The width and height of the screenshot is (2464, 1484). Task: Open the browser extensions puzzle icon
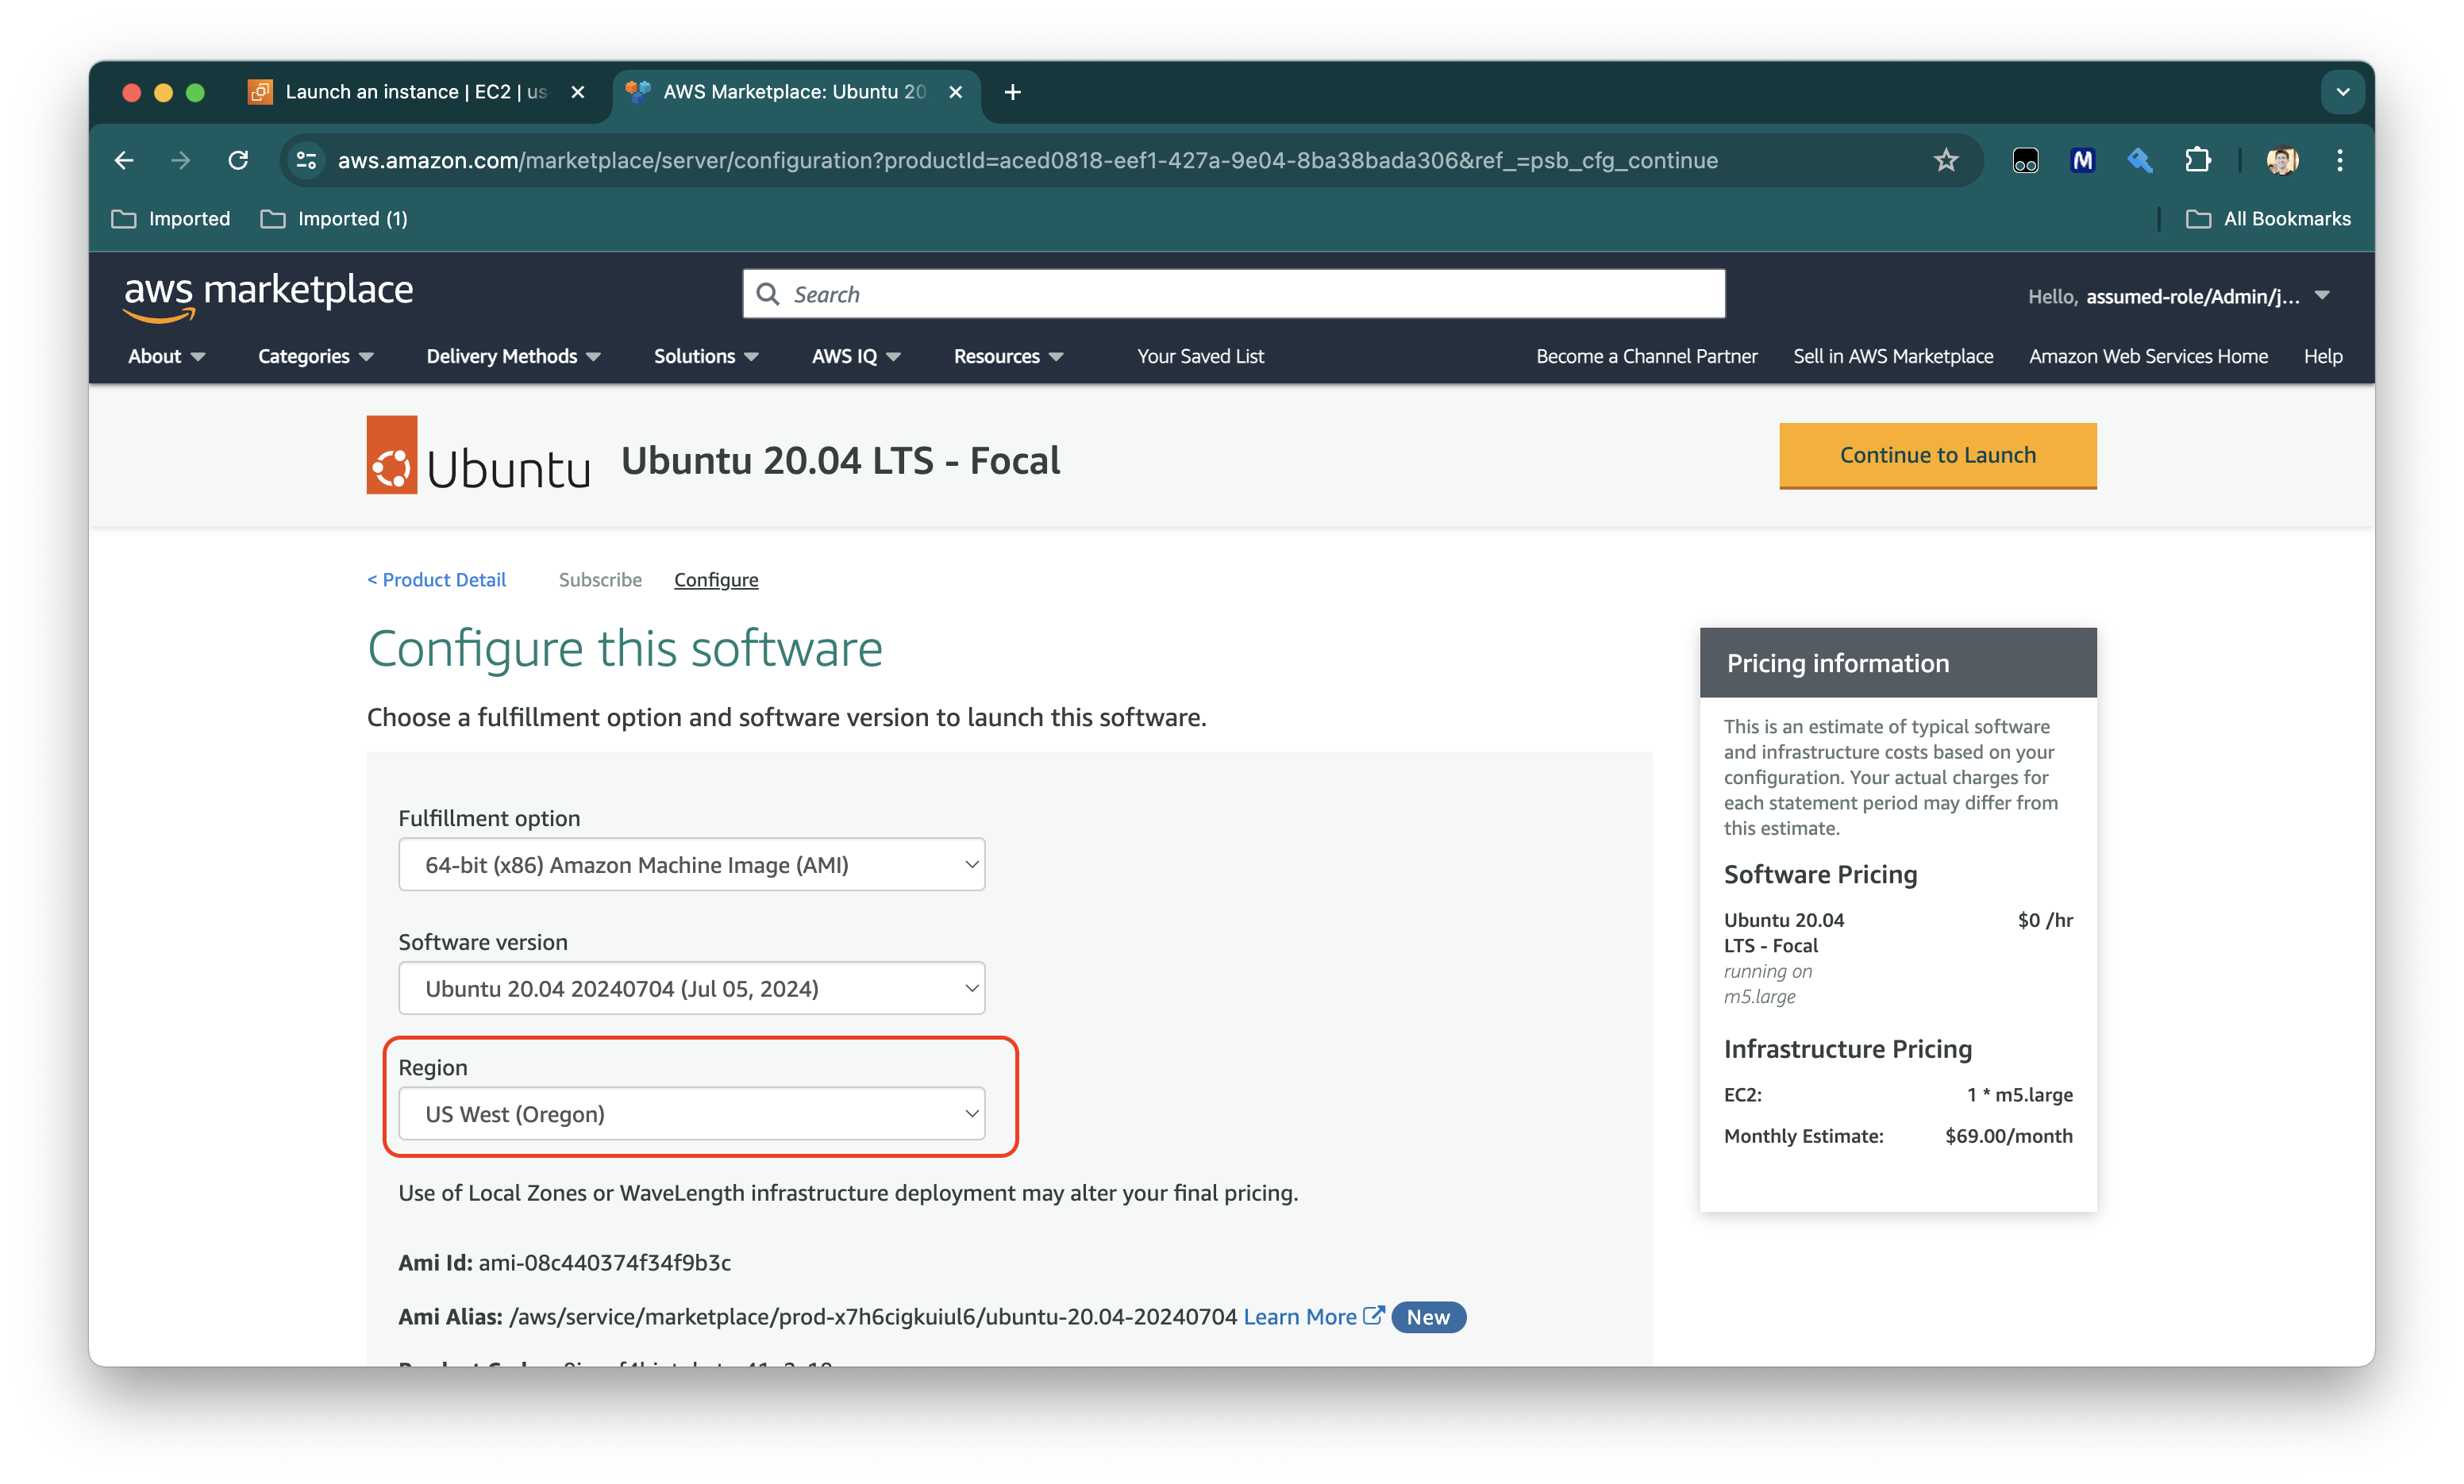pyautogui.click(x=2197, y=160)
